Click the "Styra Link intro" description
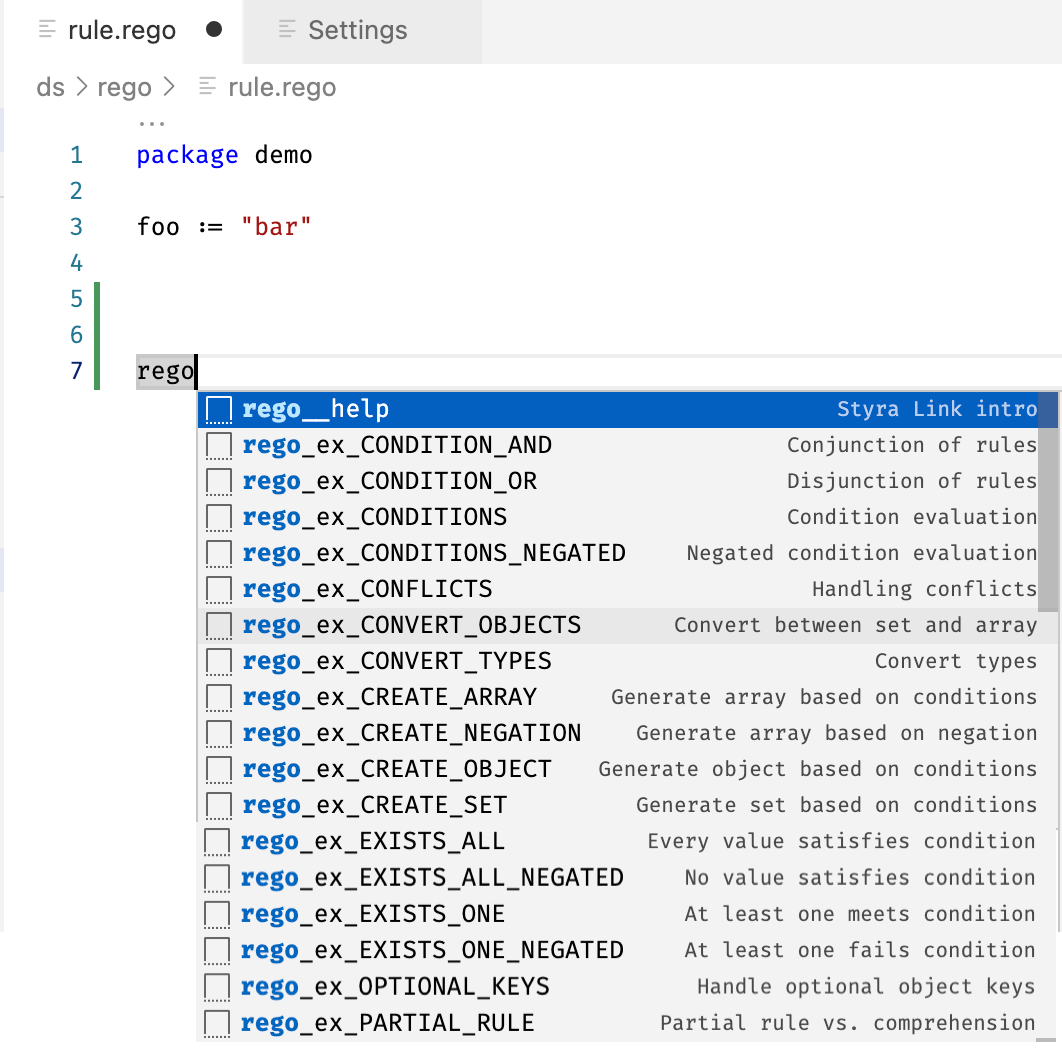The height and width of the screenshot is (1054, 1062). coord(937,409)
